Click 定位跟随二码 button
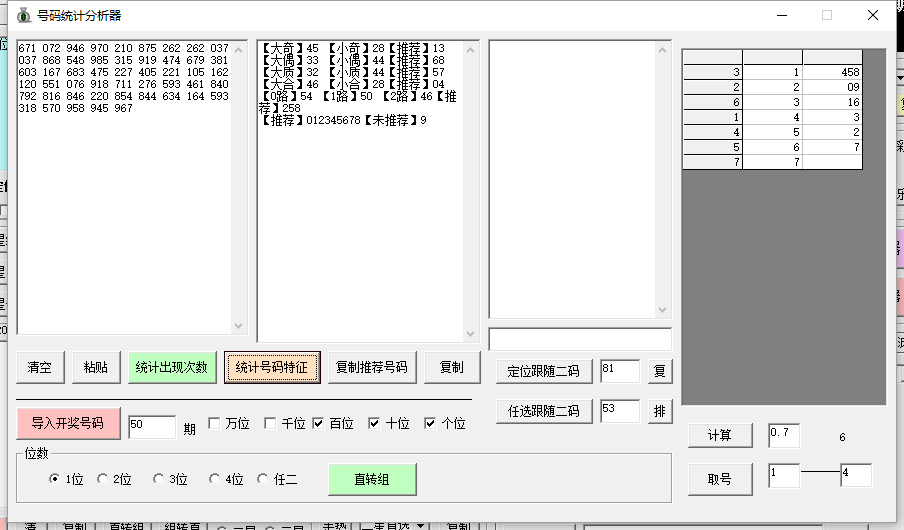The image size is (904, 530). click(543, 372)
